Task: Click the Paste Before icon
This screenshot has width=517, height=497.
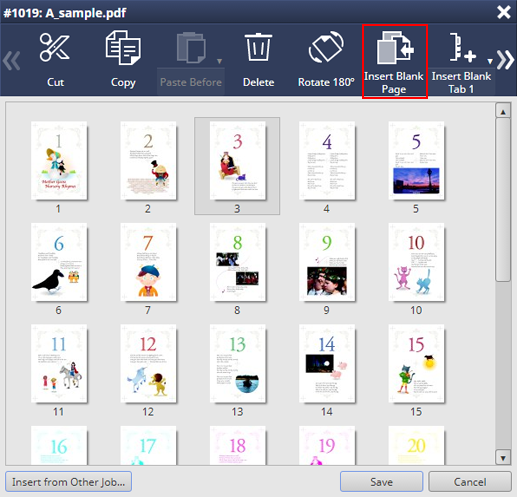Action: (191, 48)
